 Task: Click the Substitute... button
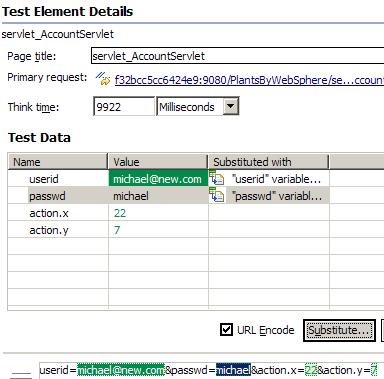click(x=339, y=330)
